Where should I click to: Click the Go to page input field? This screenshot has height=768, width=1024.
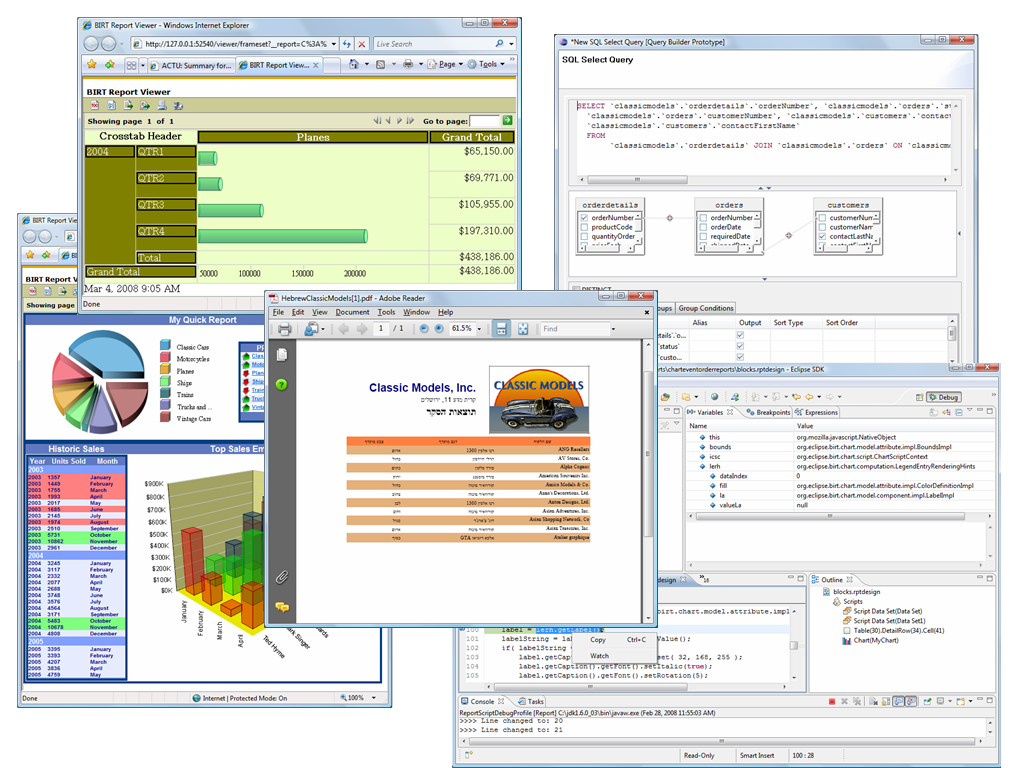pos(482,121)
